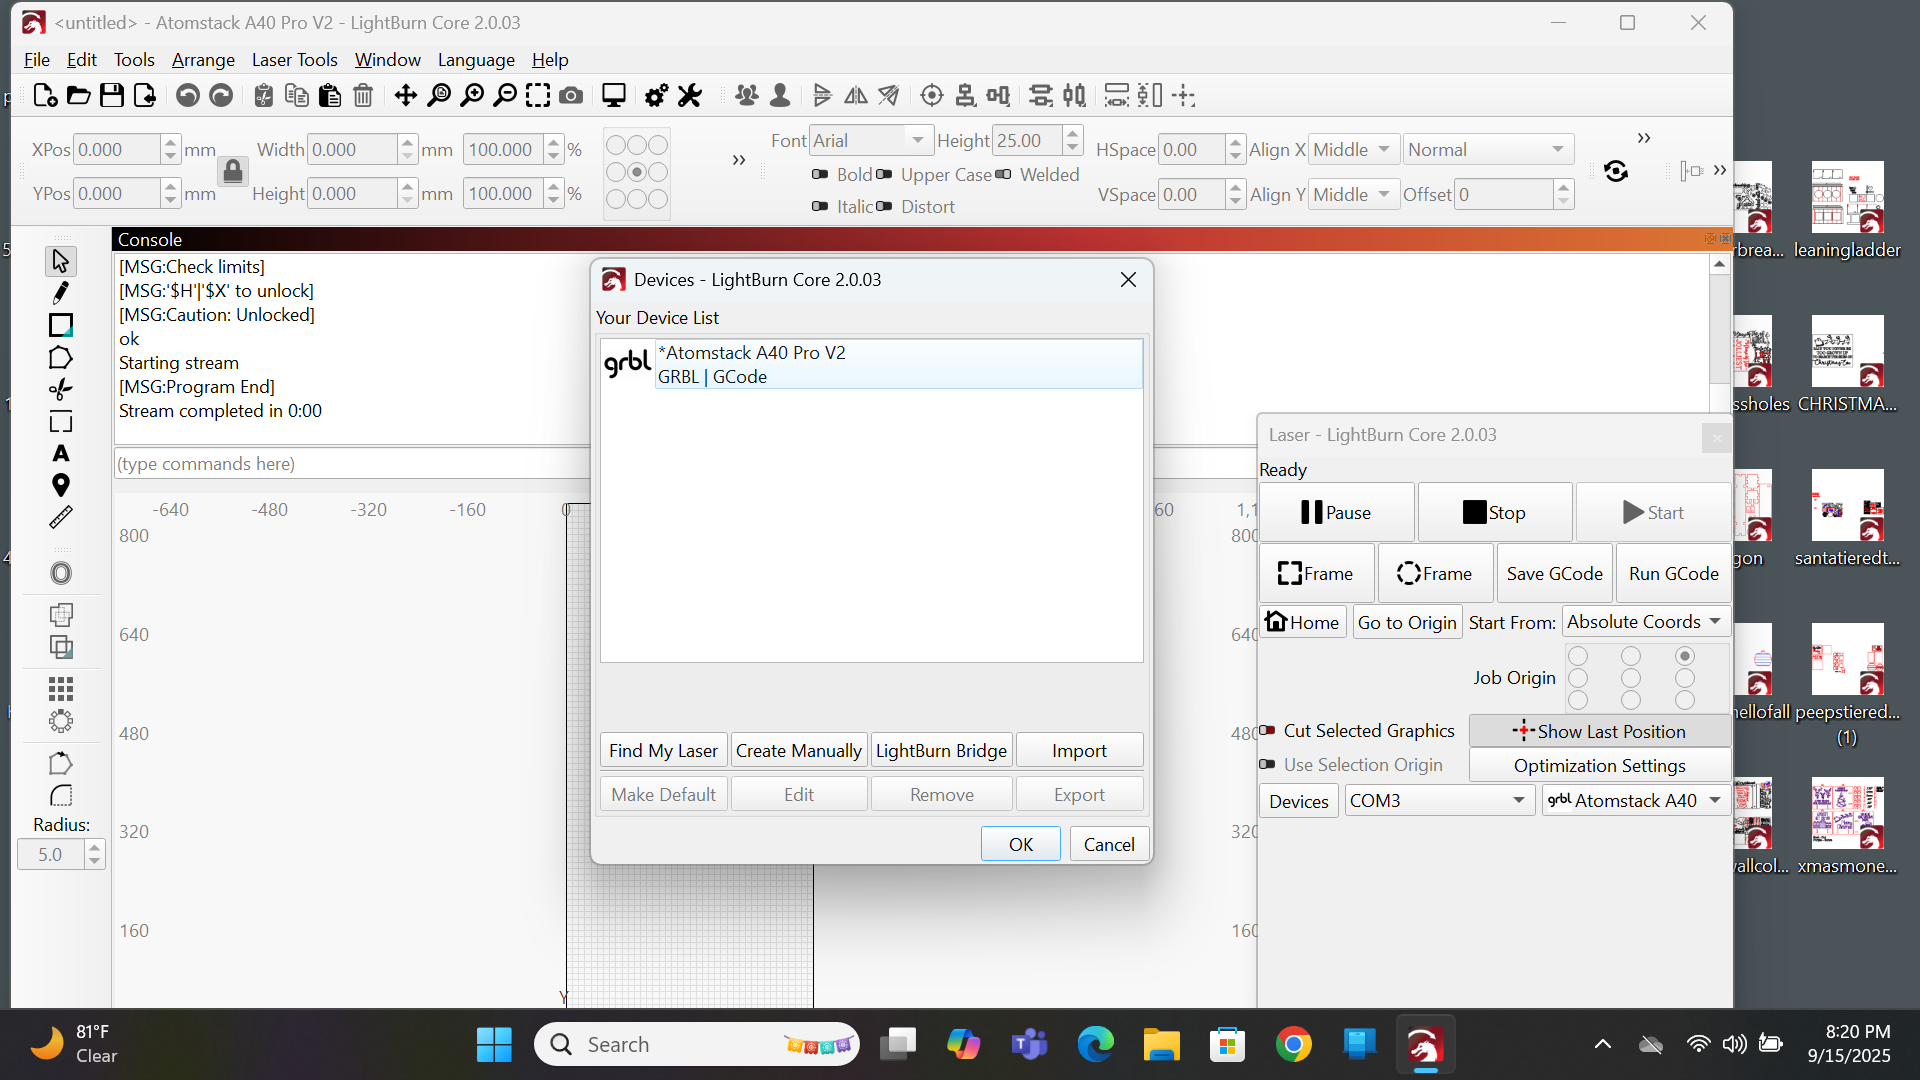Click the Redo arrow icon
This screenshot has width=1920, height=1080.
[221, 96]
